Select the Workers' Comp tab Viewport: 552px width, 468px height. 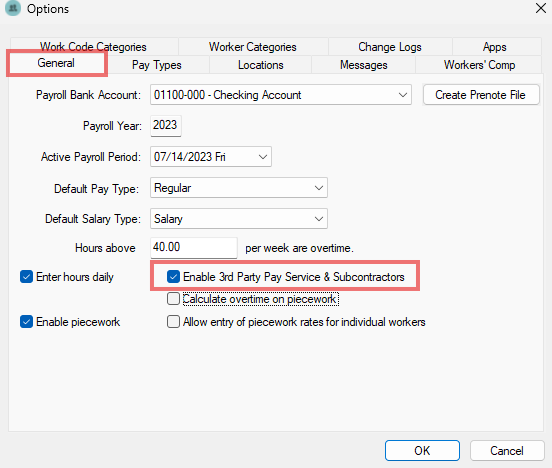pyautogui.click(x=479, y=65)
